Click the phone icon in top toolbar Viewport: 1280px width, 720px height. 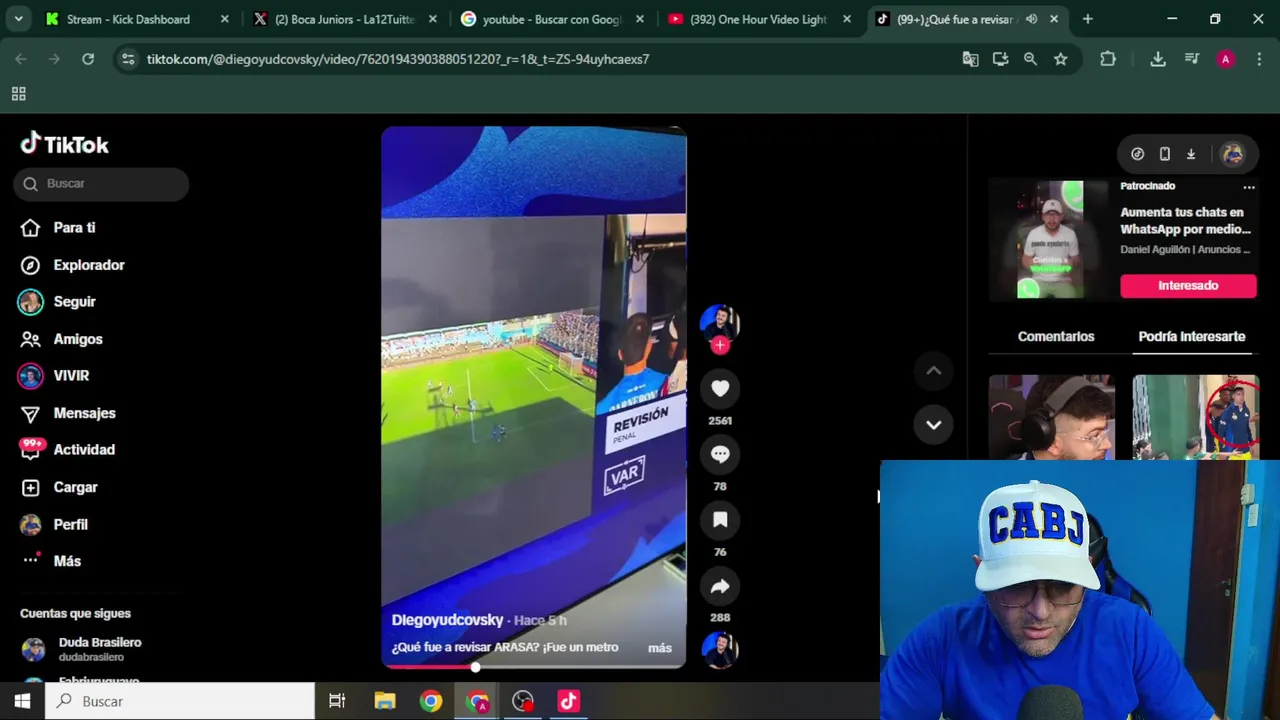point(1164,154)
